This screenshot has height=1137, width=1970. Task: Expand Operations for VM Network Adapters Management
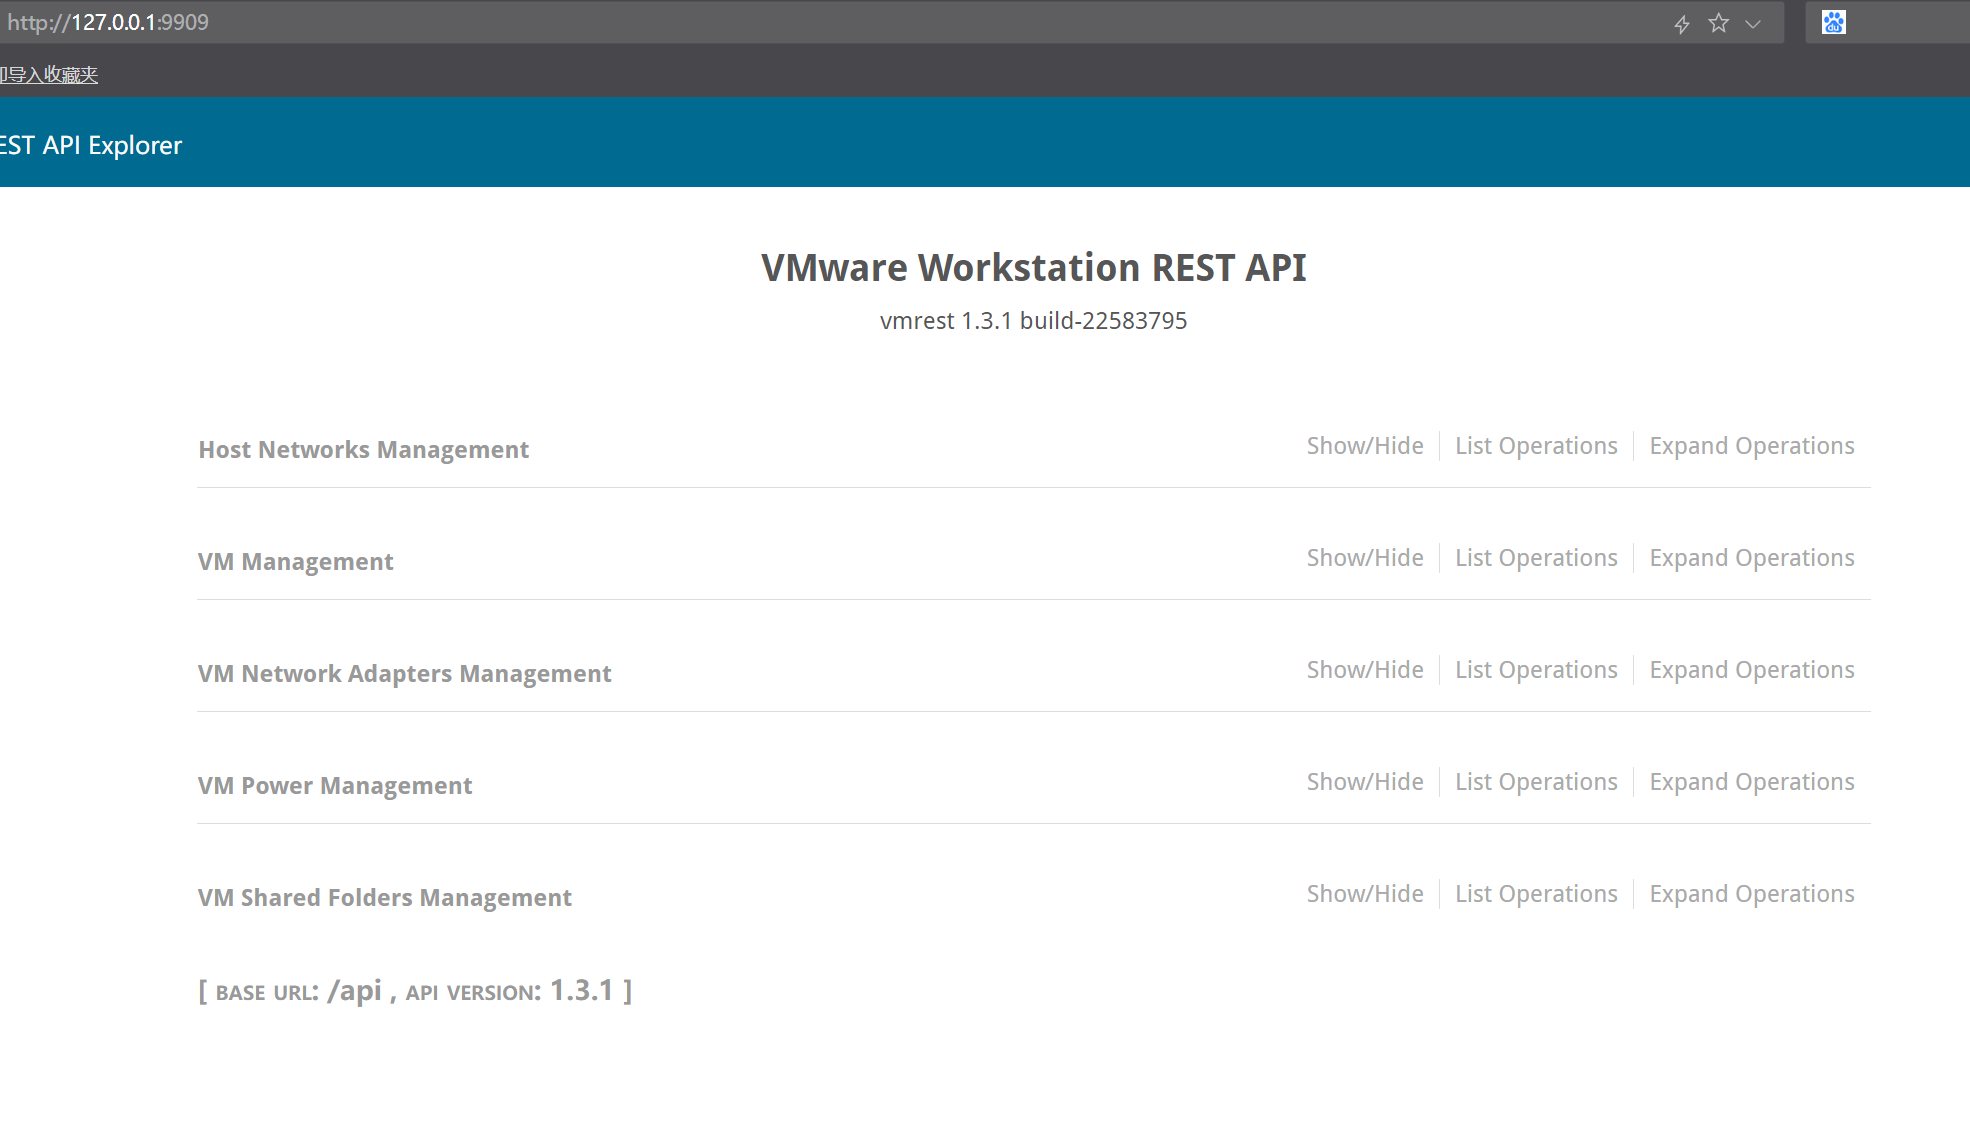1752,670
